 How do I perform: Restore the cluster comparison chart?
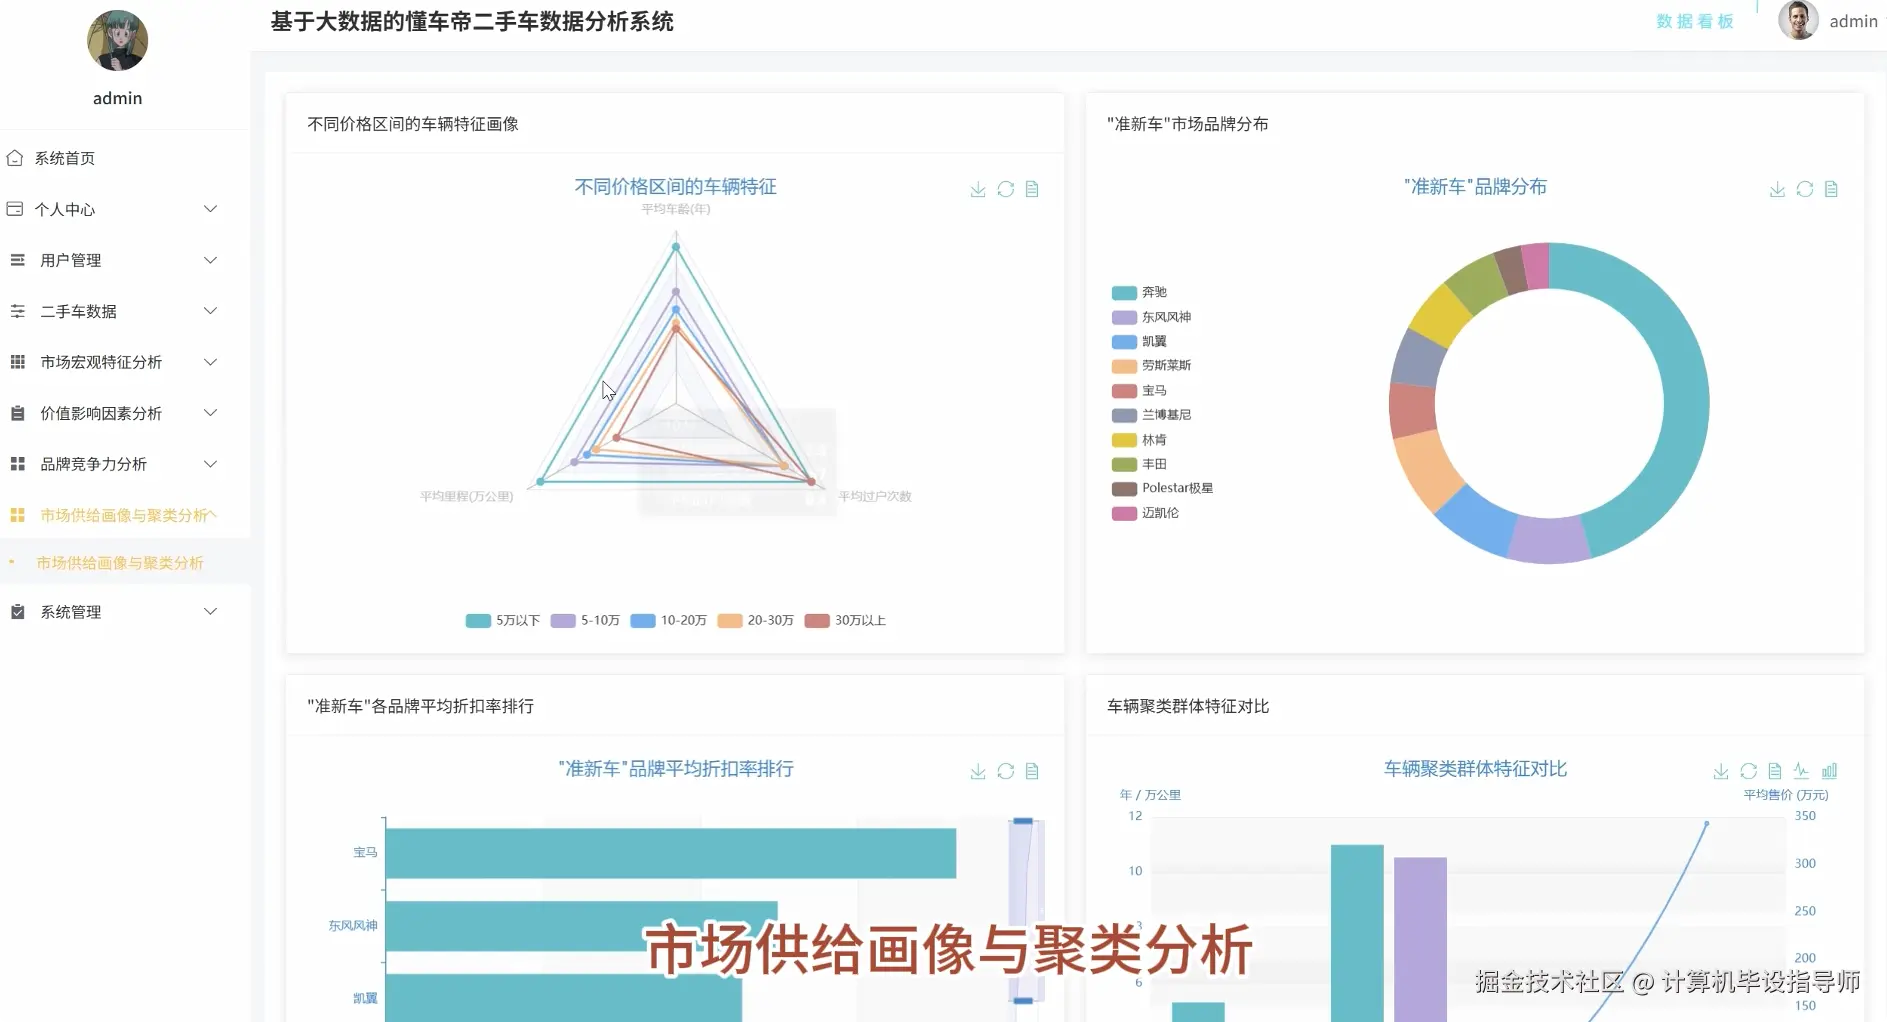(x=1748, y=771)
